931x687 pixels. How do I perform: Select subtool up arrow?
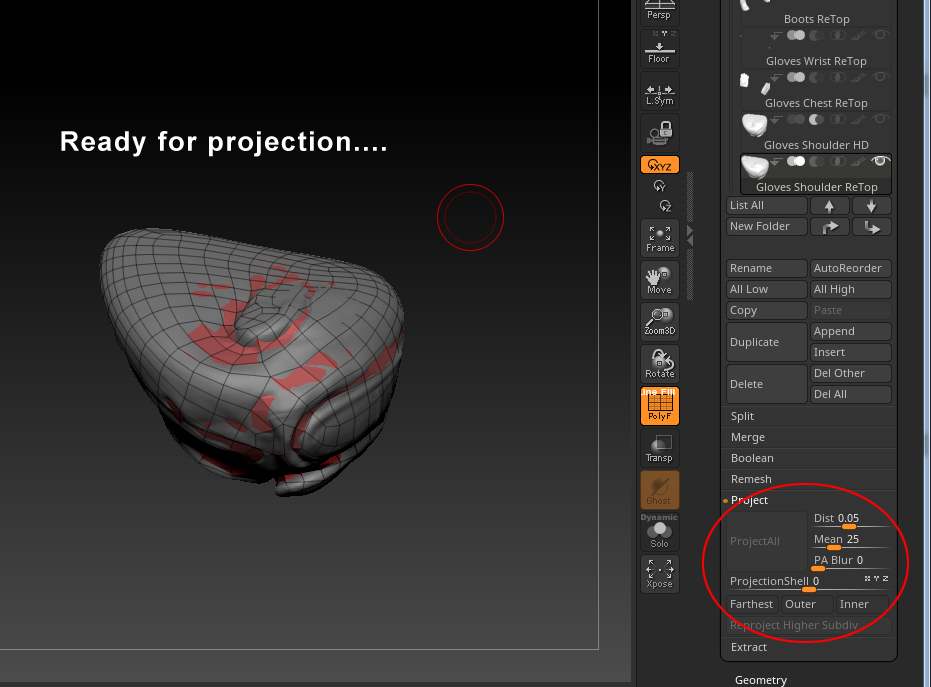pyautogui.click(x=829, y=205)
